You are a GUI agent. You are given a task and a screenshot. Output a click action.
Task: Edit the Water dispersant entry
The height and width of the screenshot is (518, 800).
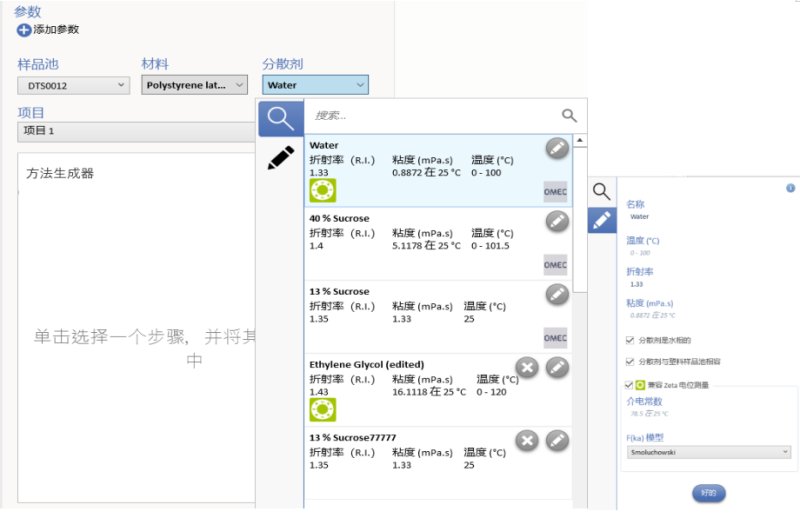[557, 149]
